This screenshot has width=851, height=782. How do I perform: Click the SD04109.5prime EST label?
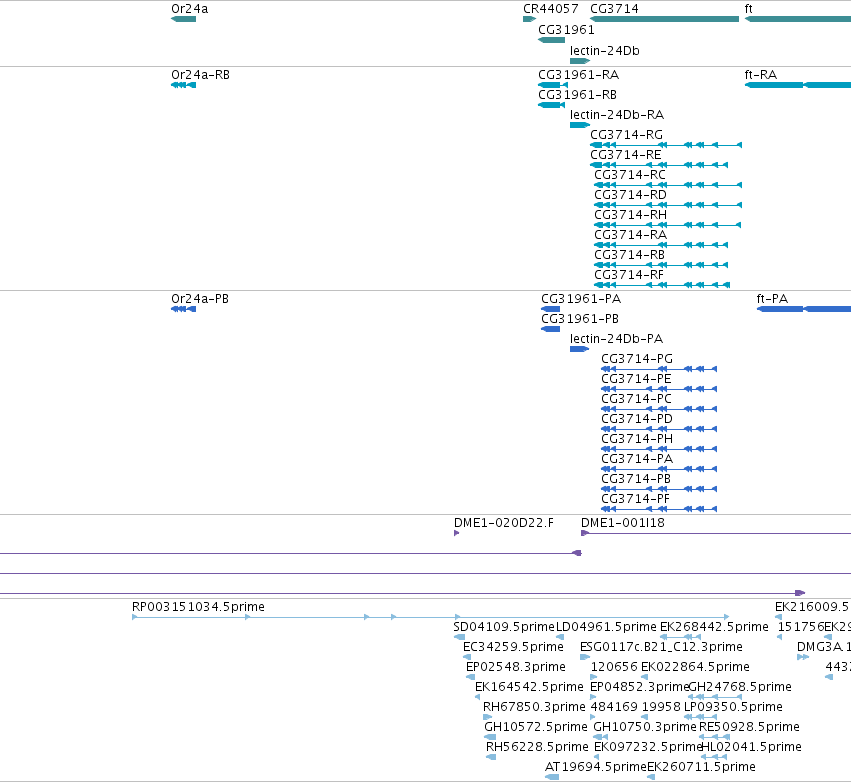(504, 627)
